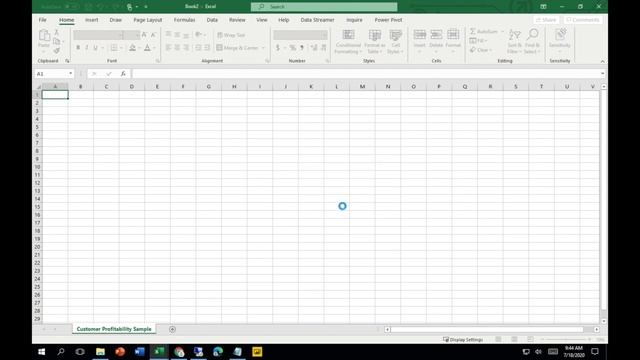The image size is (640, 360).
Task: Select the Customer Profitability Sample sheet tab
Action: 114,329
